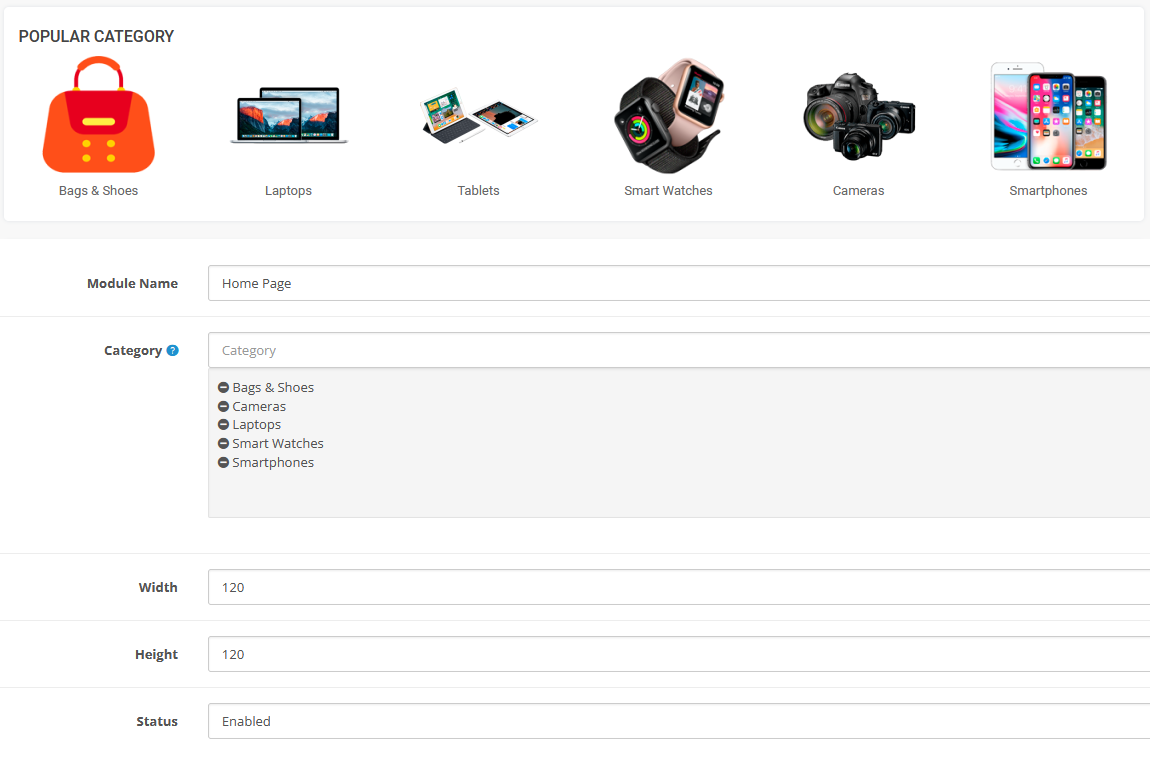
Task: Click the Smart Watches category image
Action: [668, 116]
